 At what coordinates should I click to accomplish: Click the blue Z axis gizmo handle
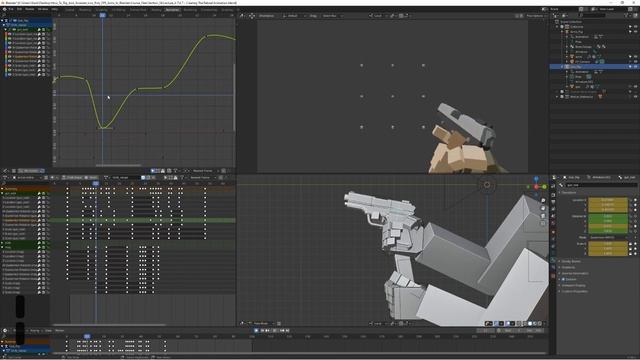(536, 179)
